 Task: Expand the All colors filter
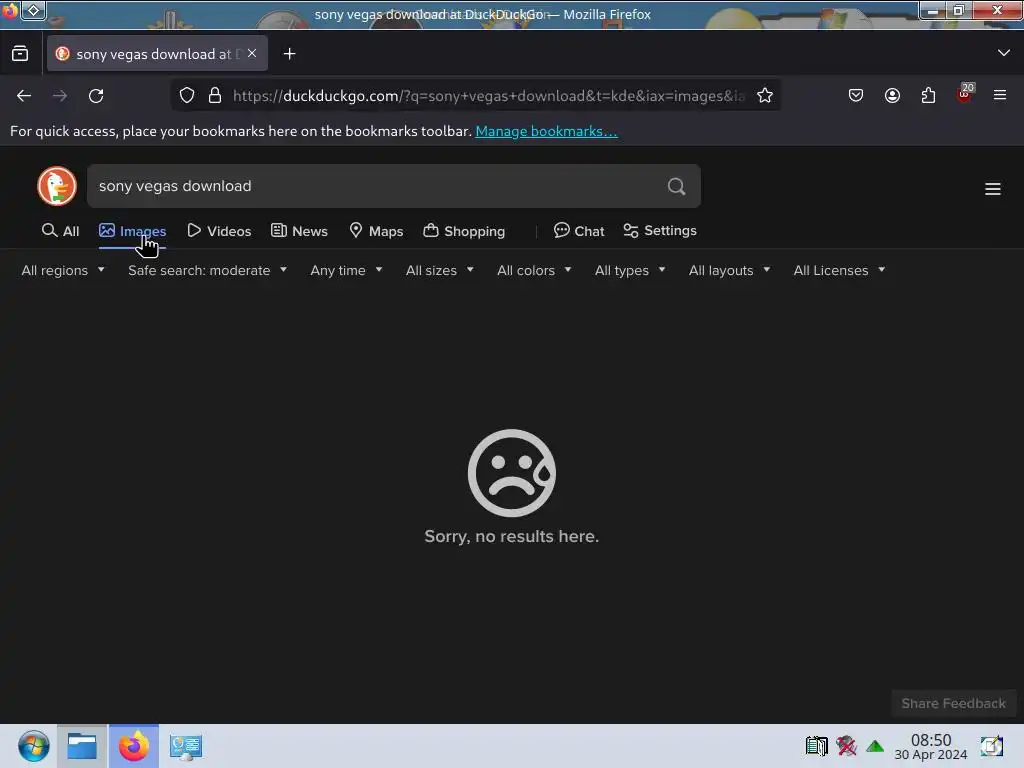pos(534,270)
